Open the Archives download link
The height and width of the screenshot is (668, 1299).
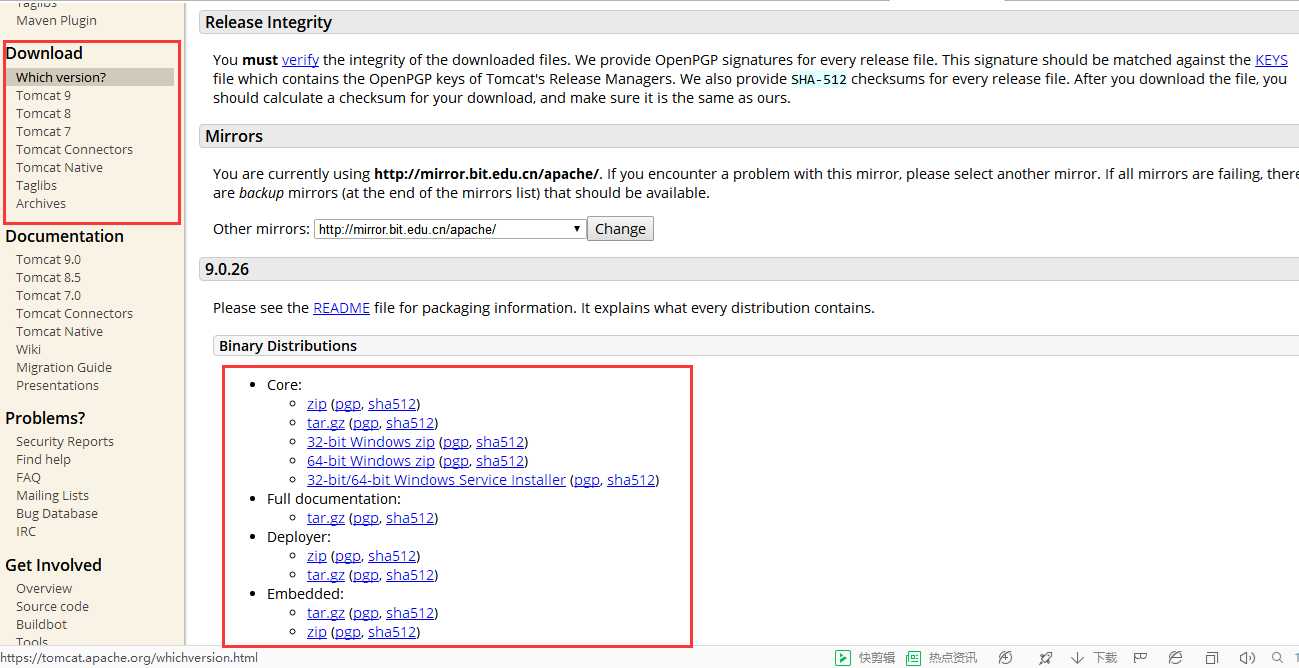pos(41,203)
